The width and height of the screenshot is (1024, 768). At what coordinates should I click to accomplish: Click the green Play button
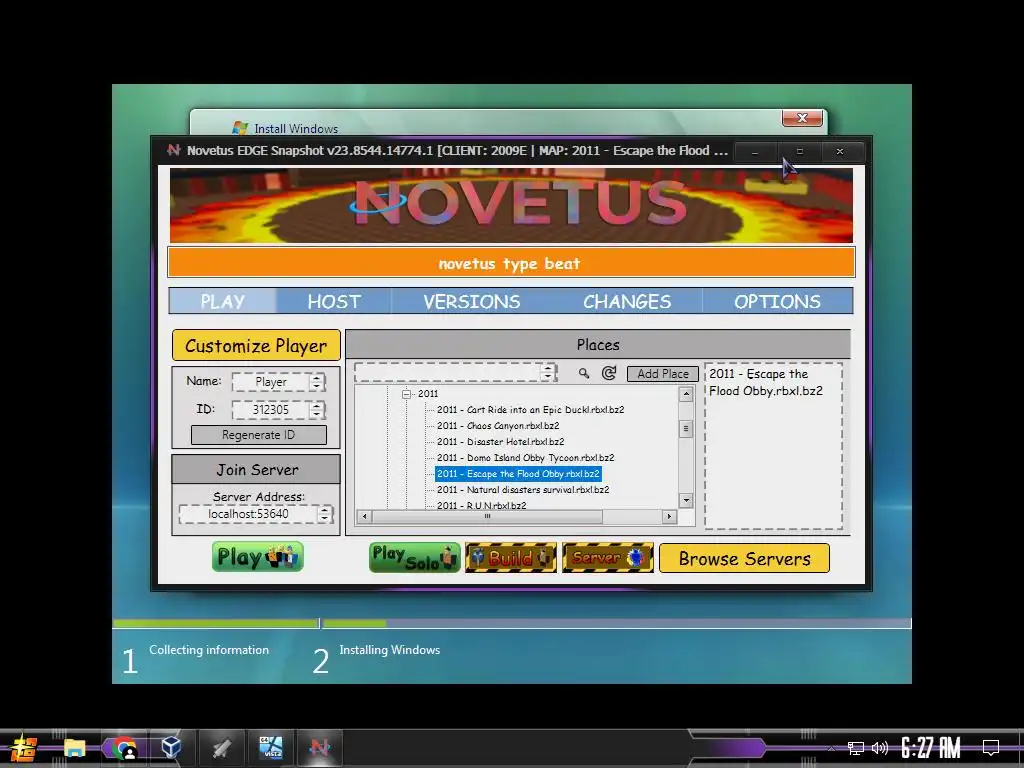257,556
